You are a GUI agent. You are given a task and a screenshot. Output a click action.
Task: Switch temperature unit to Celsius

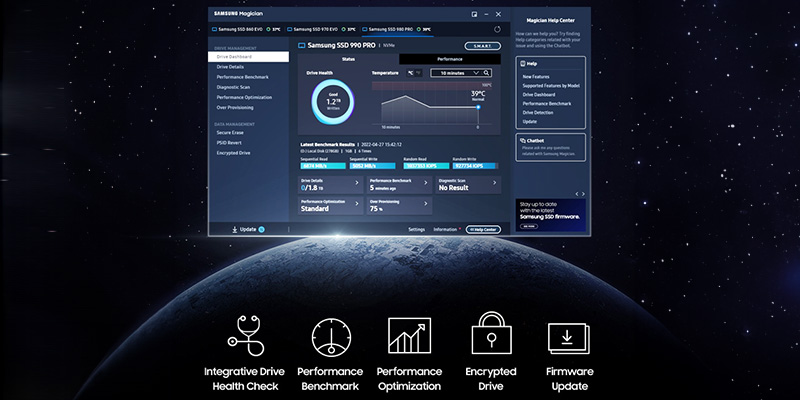click(410, 73)
